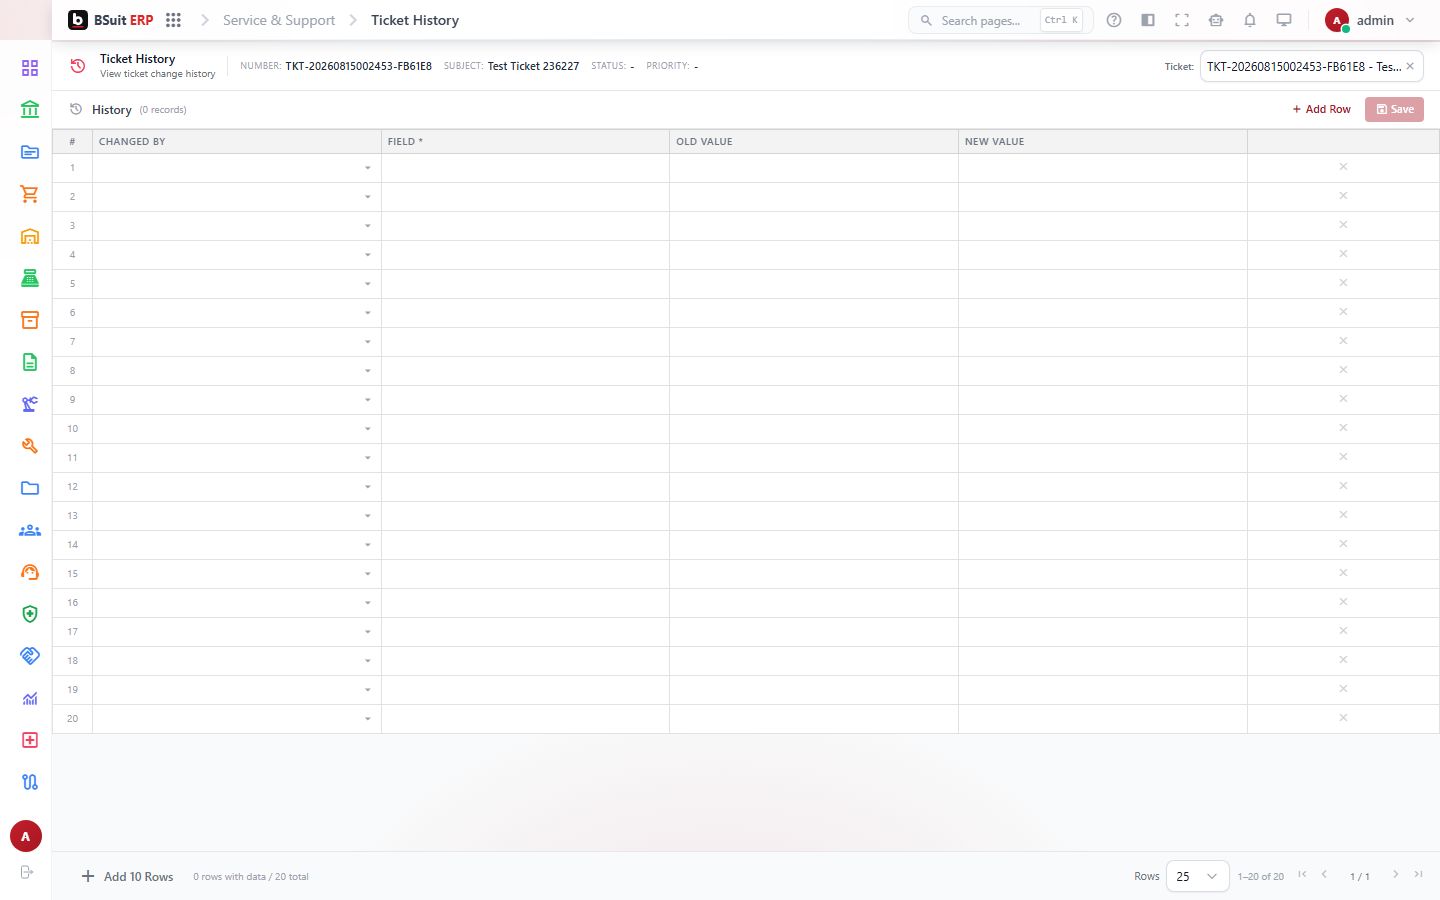The width and height of the screenshot is (1440, 900).
Task: Open the Changed By dropdown in row 5
Action: coord(367,284)
